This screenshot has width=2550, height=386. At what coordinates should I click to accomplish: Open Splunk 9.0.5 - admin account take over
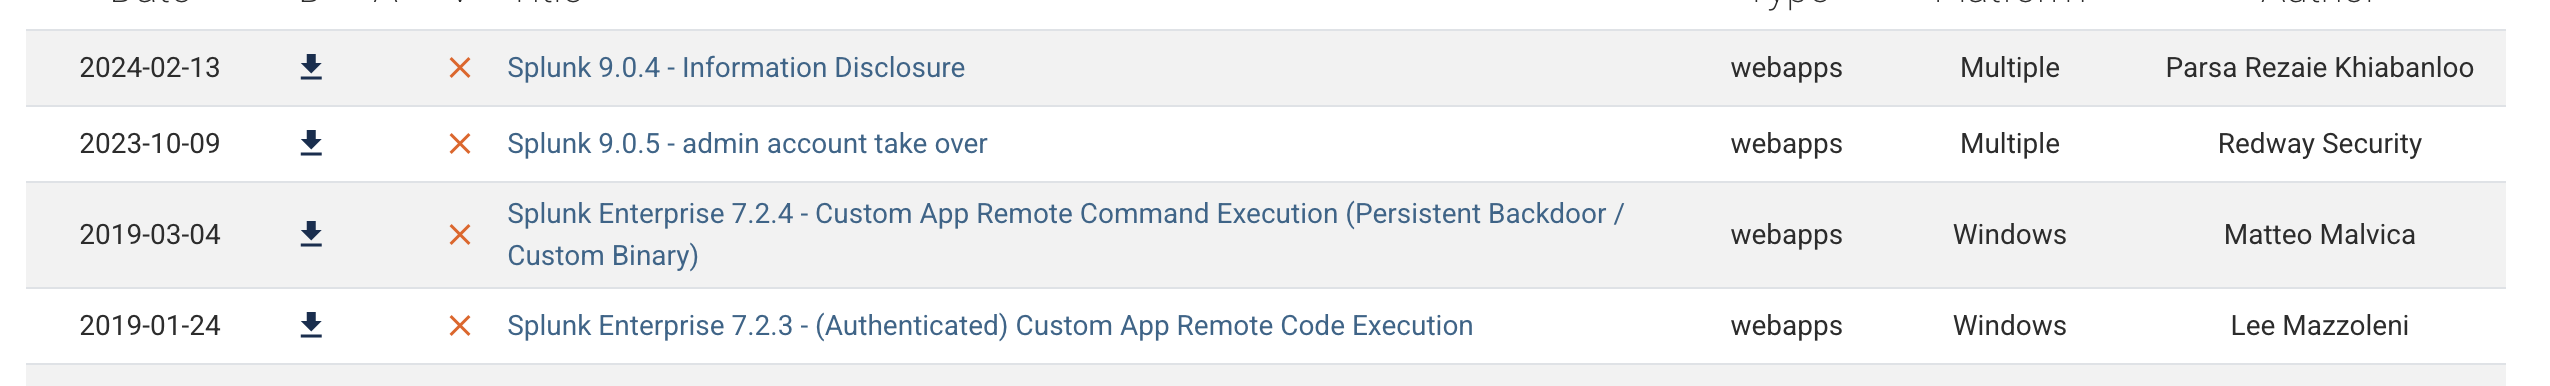(x=747, y=144)
